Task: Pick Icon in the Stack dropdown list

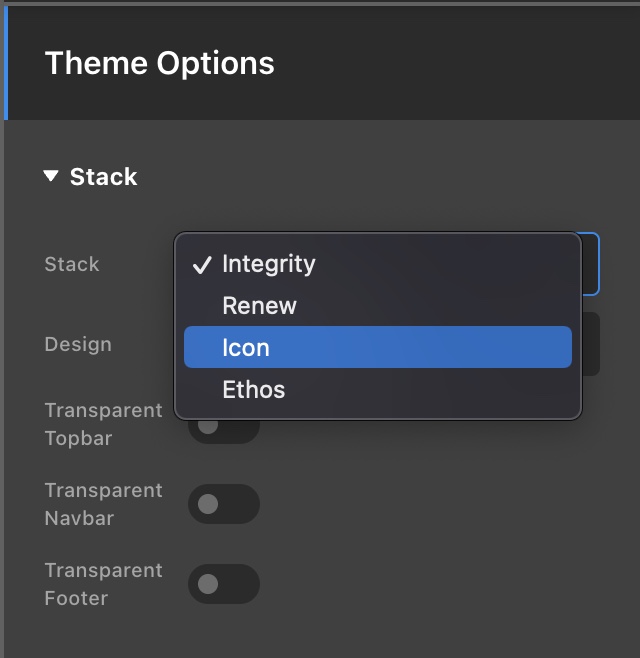Action: coord(246,348)
